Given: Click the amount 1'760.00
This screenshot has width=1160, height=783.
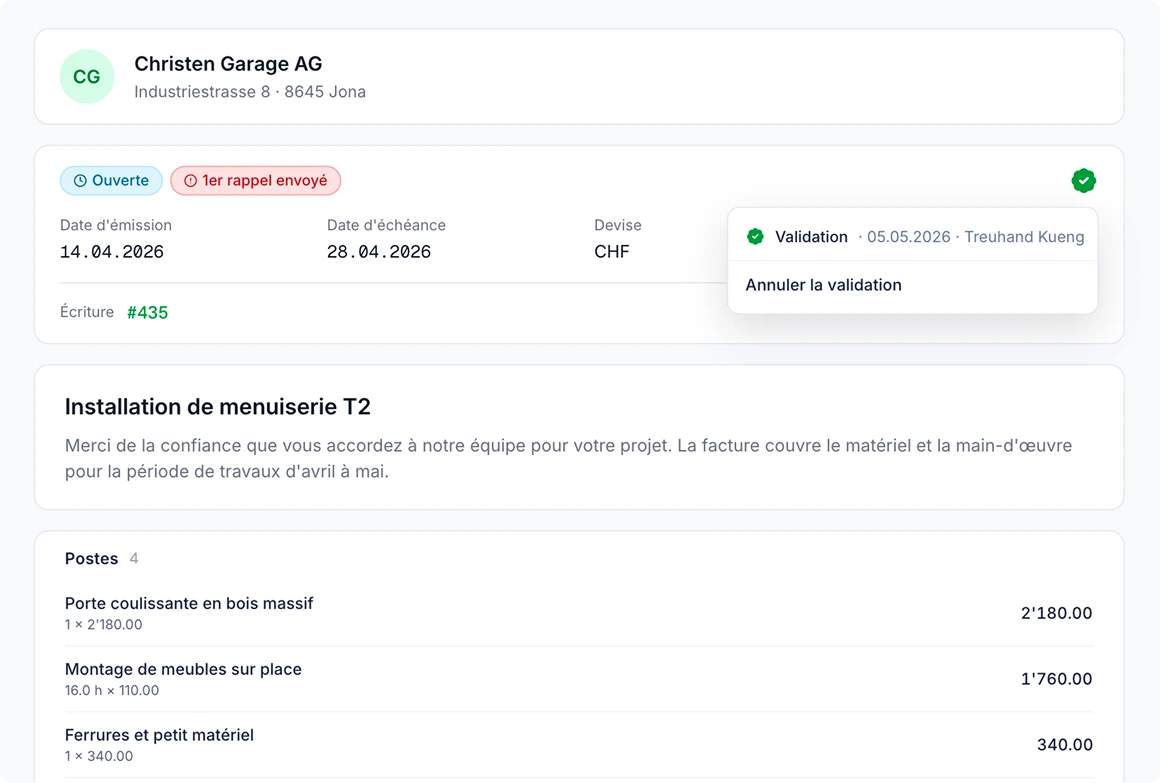Looking at the screenshot, I should click(x=1056, y=679).
